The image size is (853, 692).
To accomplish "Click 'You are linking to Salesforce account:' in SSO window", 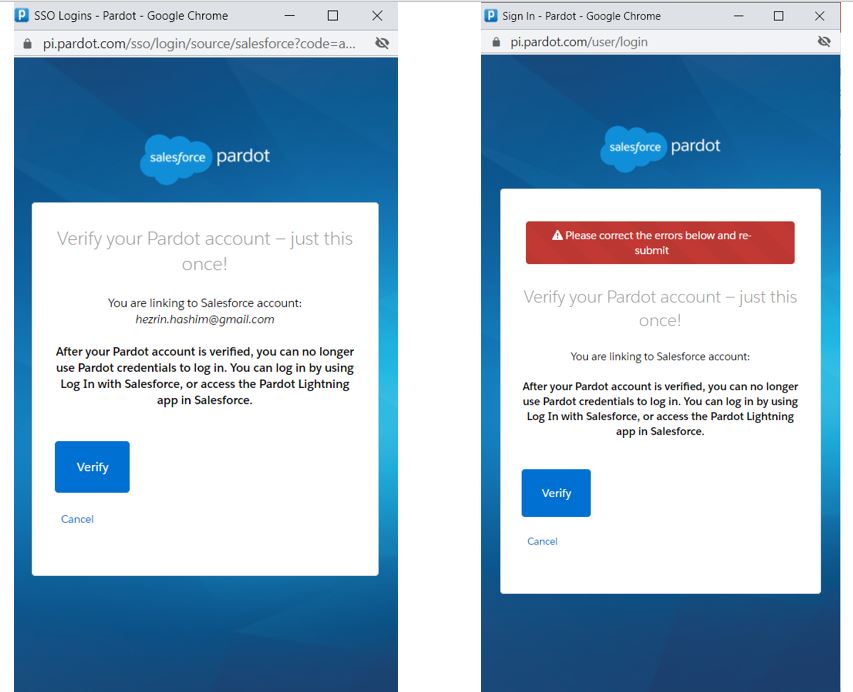I will (x=205, y=303).
